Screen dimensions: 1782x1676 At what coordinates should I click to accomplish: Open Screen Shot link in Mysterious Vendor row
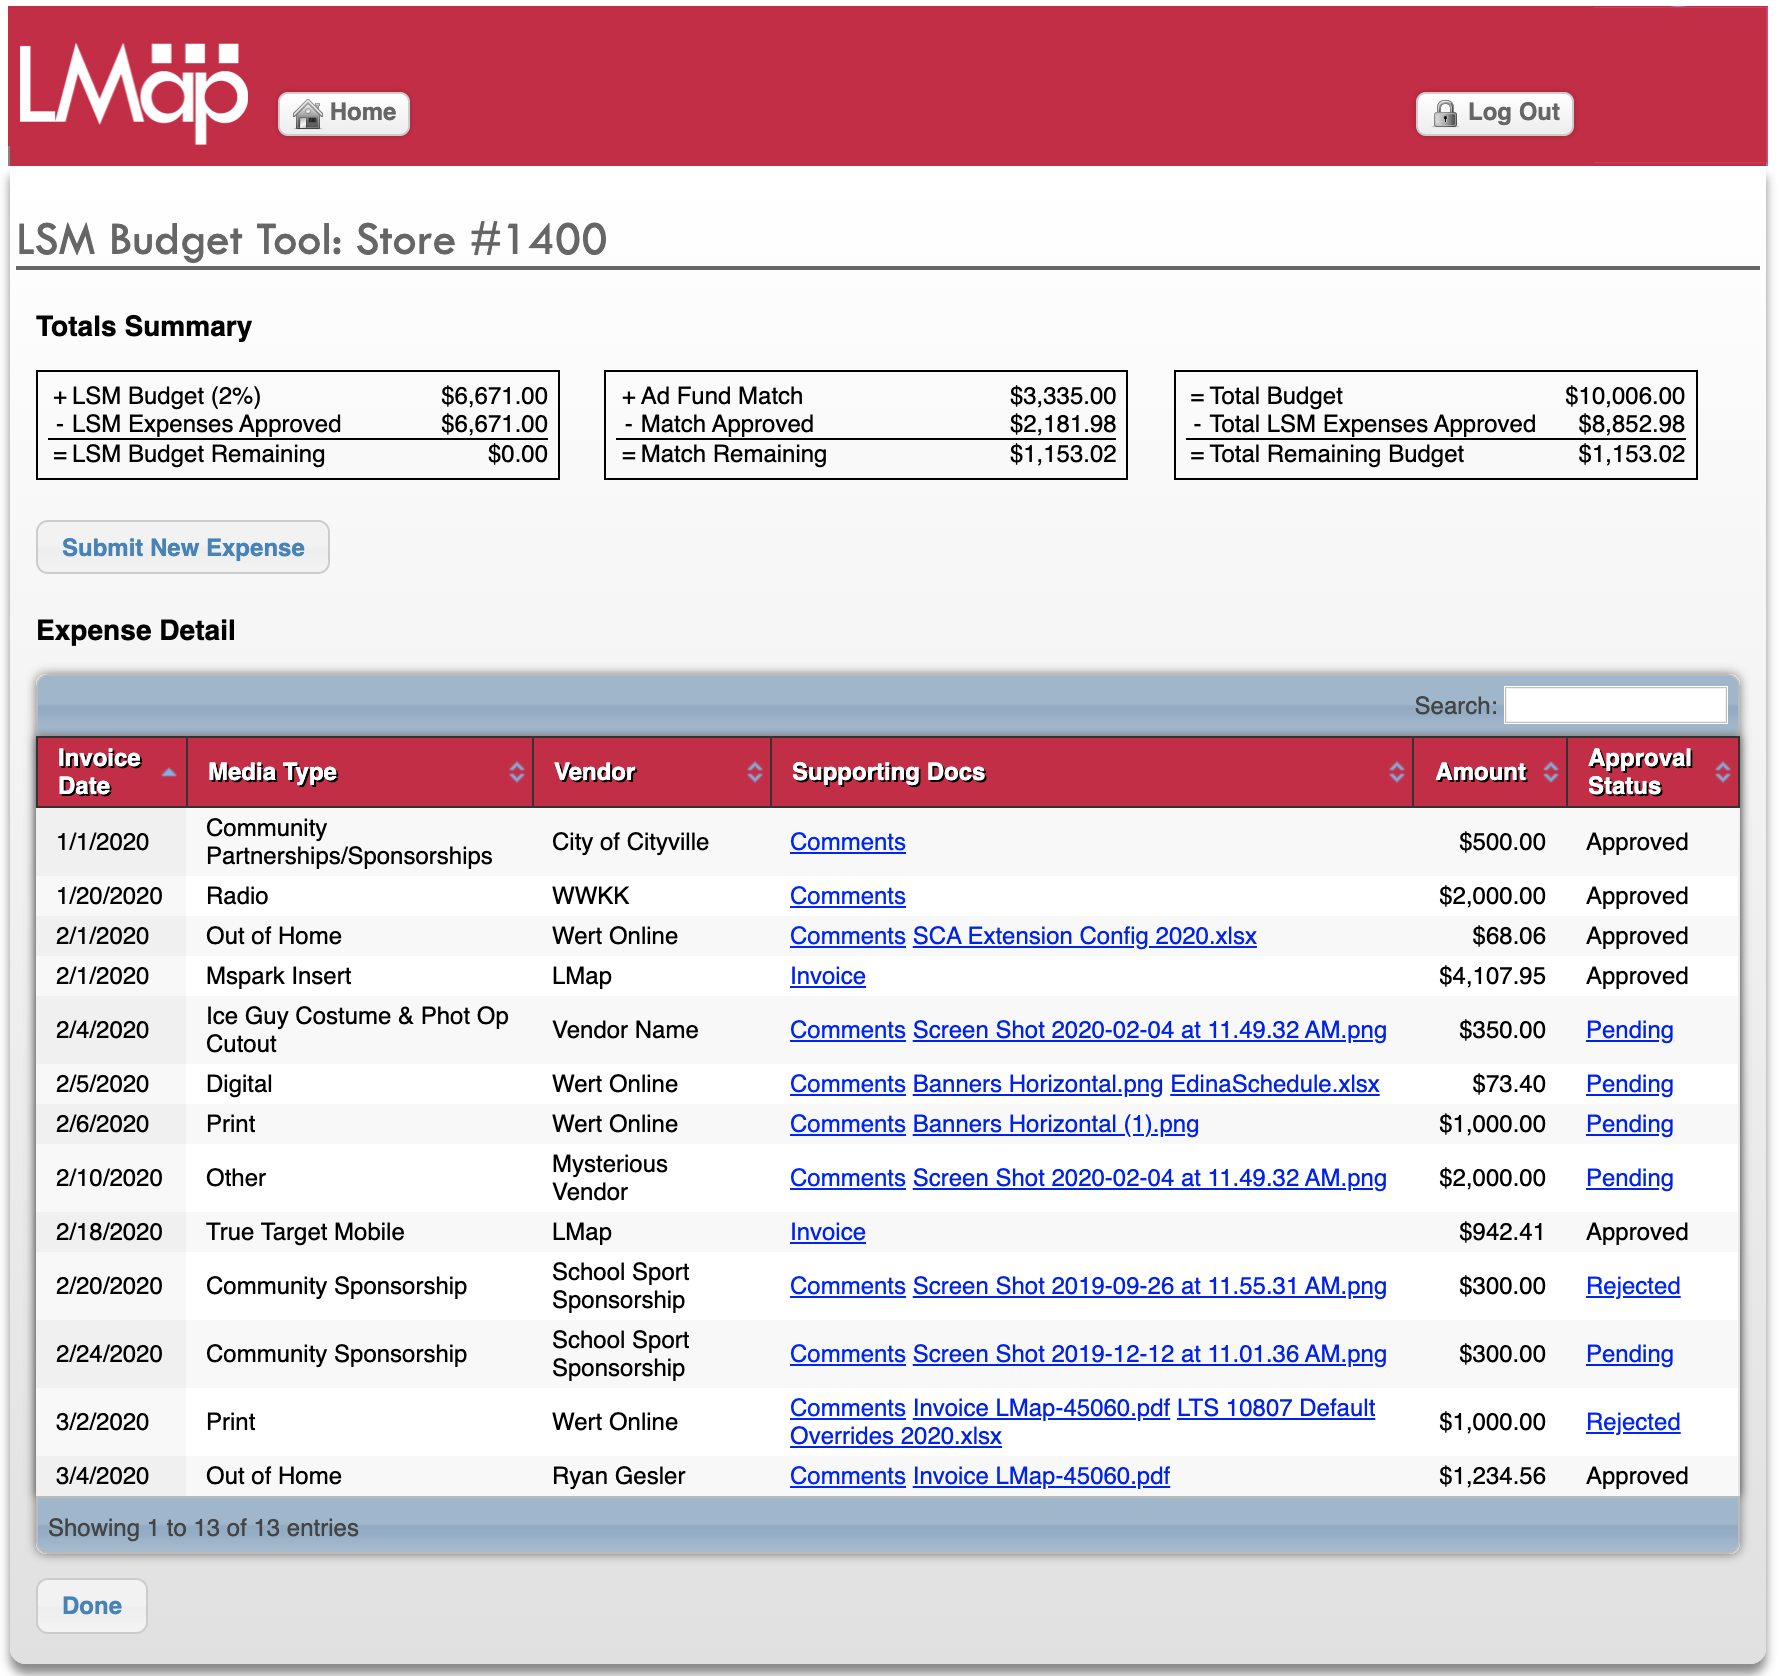pyautogui.click(x=1149, y=1178)
